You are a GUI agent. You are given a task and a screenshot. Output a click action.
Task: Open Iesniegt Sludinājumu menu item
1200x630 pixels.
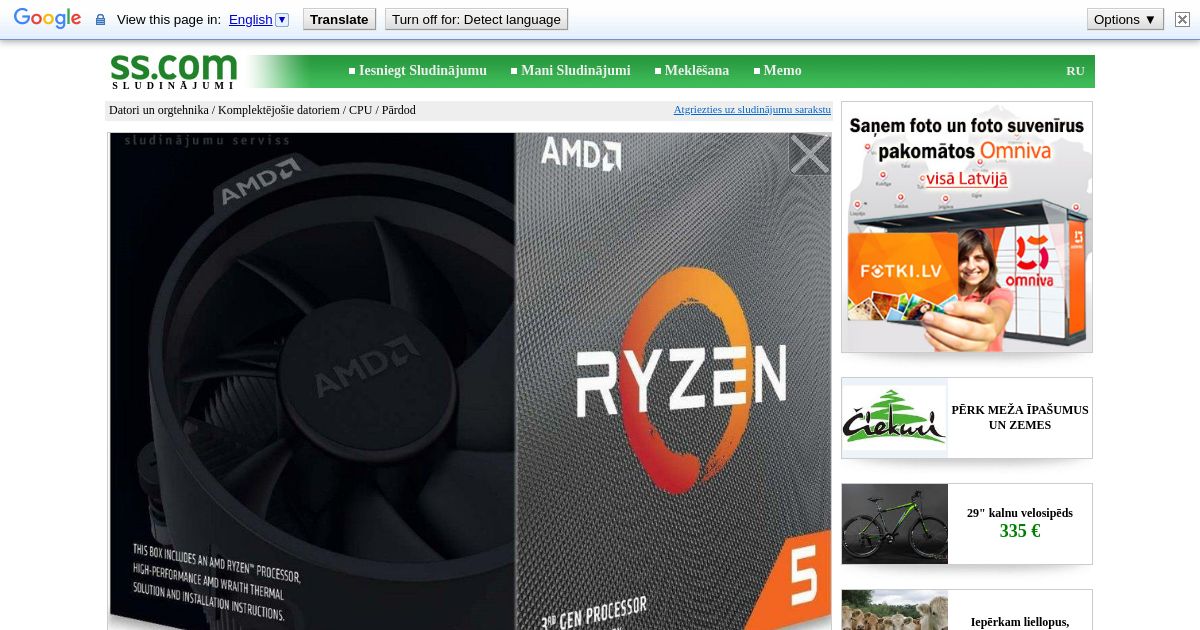[423, 71]
